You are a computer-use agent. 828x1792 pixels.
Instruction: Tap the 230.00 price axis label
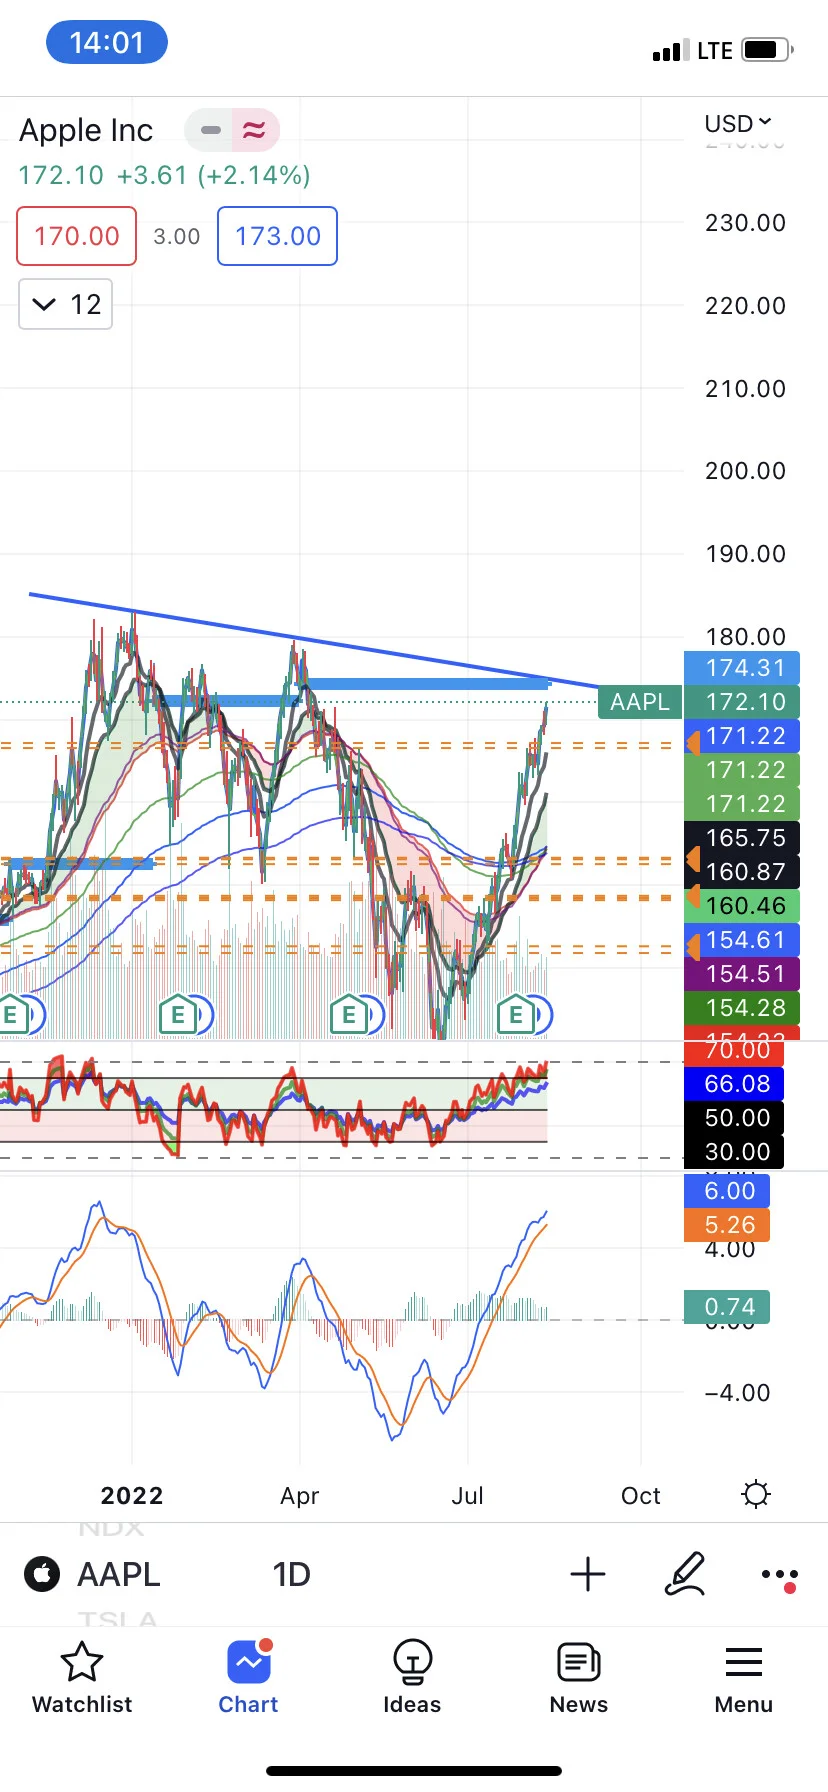click(745, 223)
